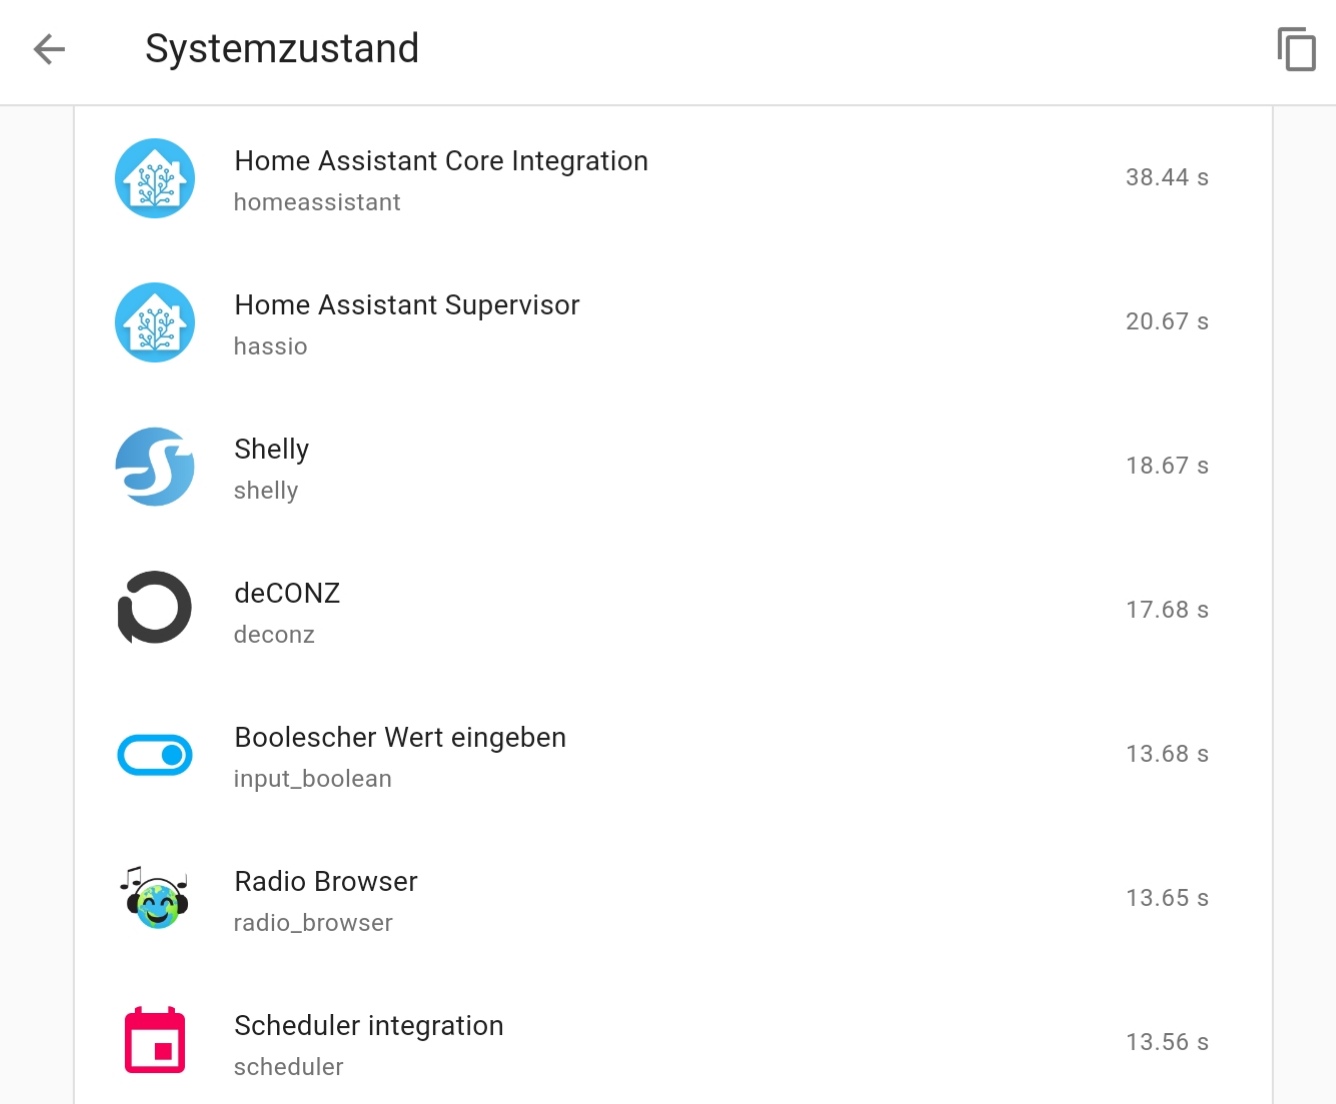Viewport: 1336px width, 1104px height.
Task: Open the Scheduler integration entry
Action: [x=369, y=1026]
